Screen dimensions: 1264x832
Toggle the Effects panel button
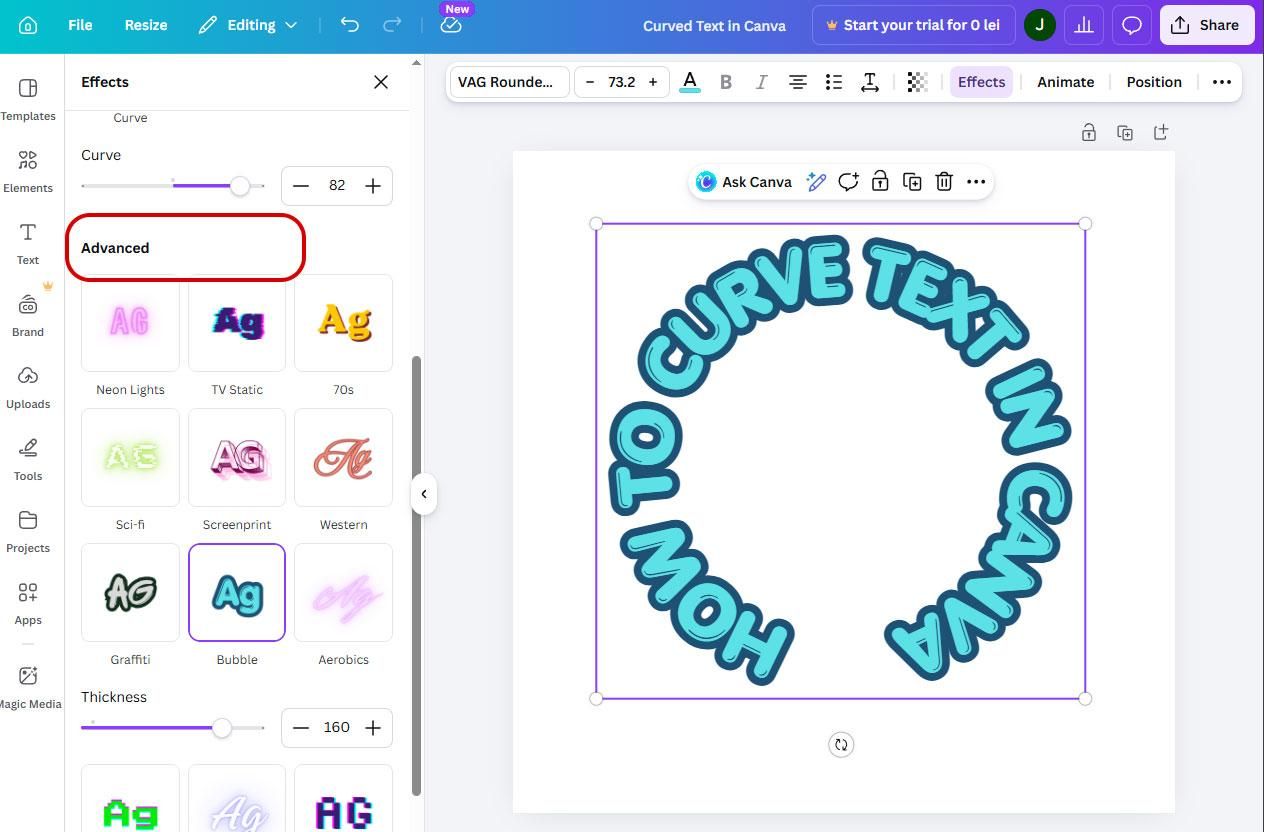(981, 82)
